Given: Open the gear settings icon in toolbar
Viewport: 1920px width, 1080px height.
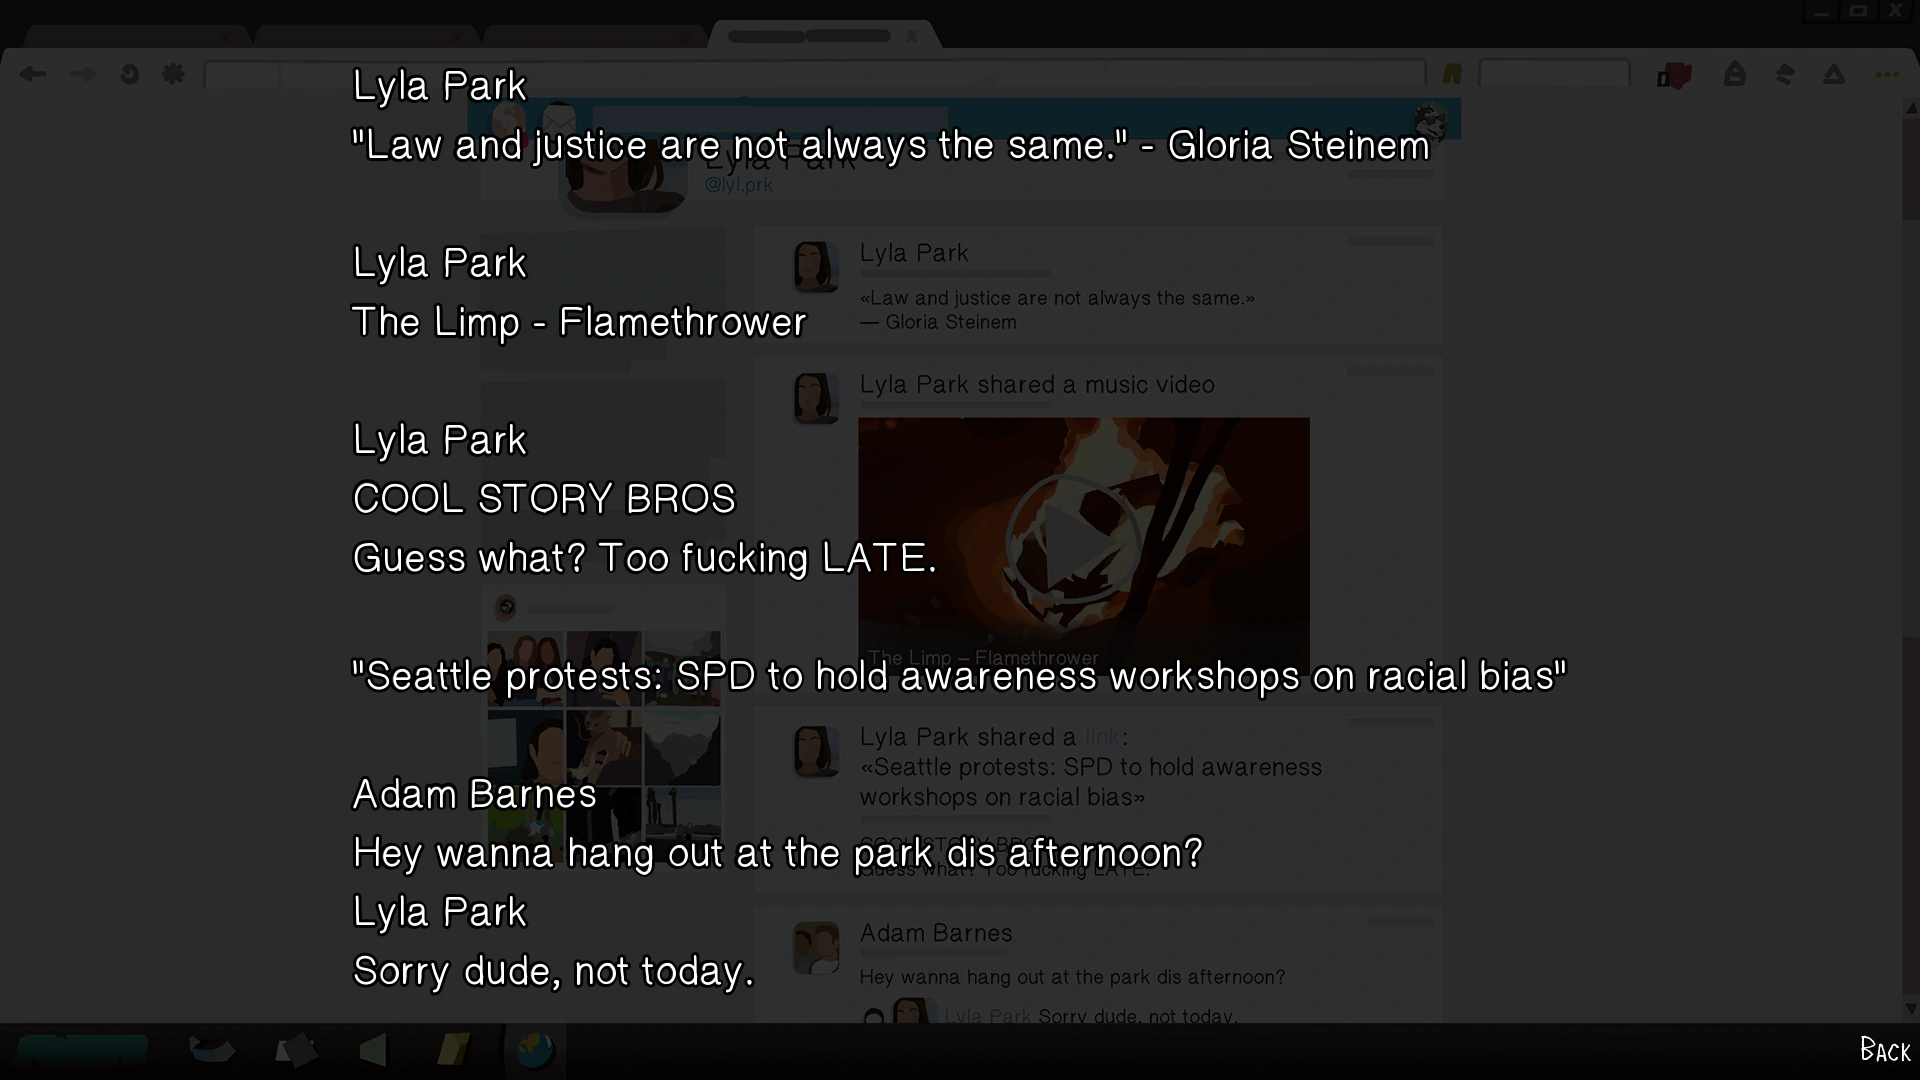Looking at the screenshot, I should [173, 74].
